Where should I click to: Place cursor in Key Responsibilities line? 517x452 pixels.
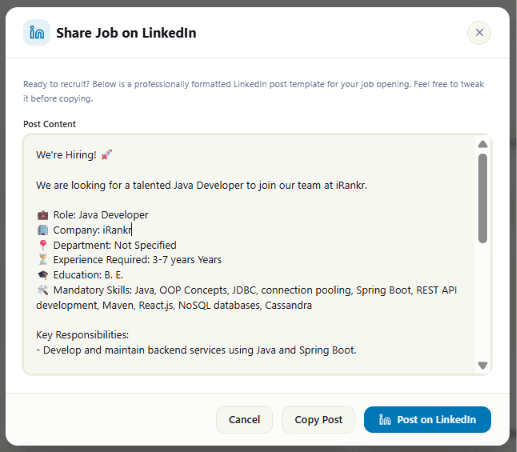(x=82, y=335)
